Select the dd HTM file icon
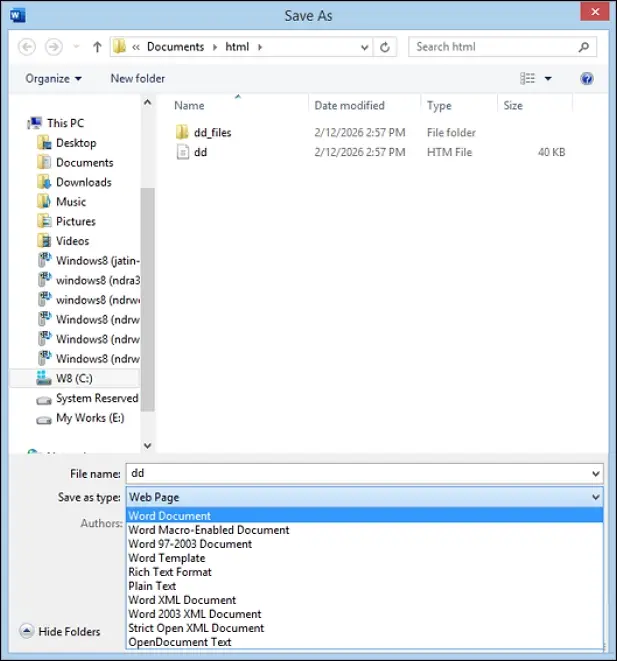617x661 pixels. [x=182, y=152]
